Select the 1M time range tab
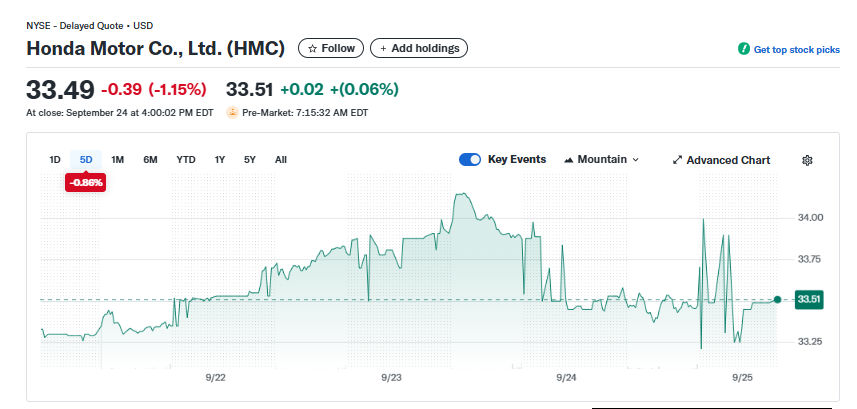Viewport: 857px width, 409px height. coord(118,160)
